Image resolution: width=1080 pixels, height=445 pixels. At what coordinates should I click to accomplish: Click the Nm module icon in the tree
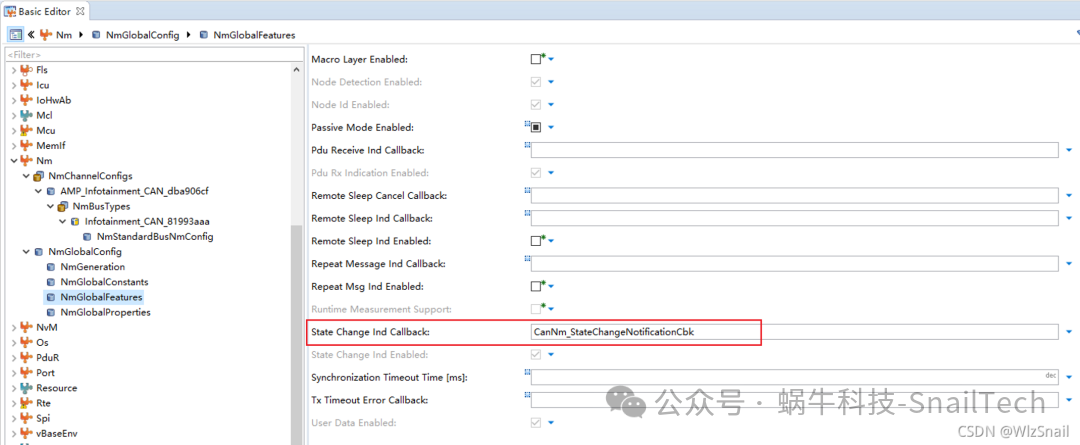26,161
